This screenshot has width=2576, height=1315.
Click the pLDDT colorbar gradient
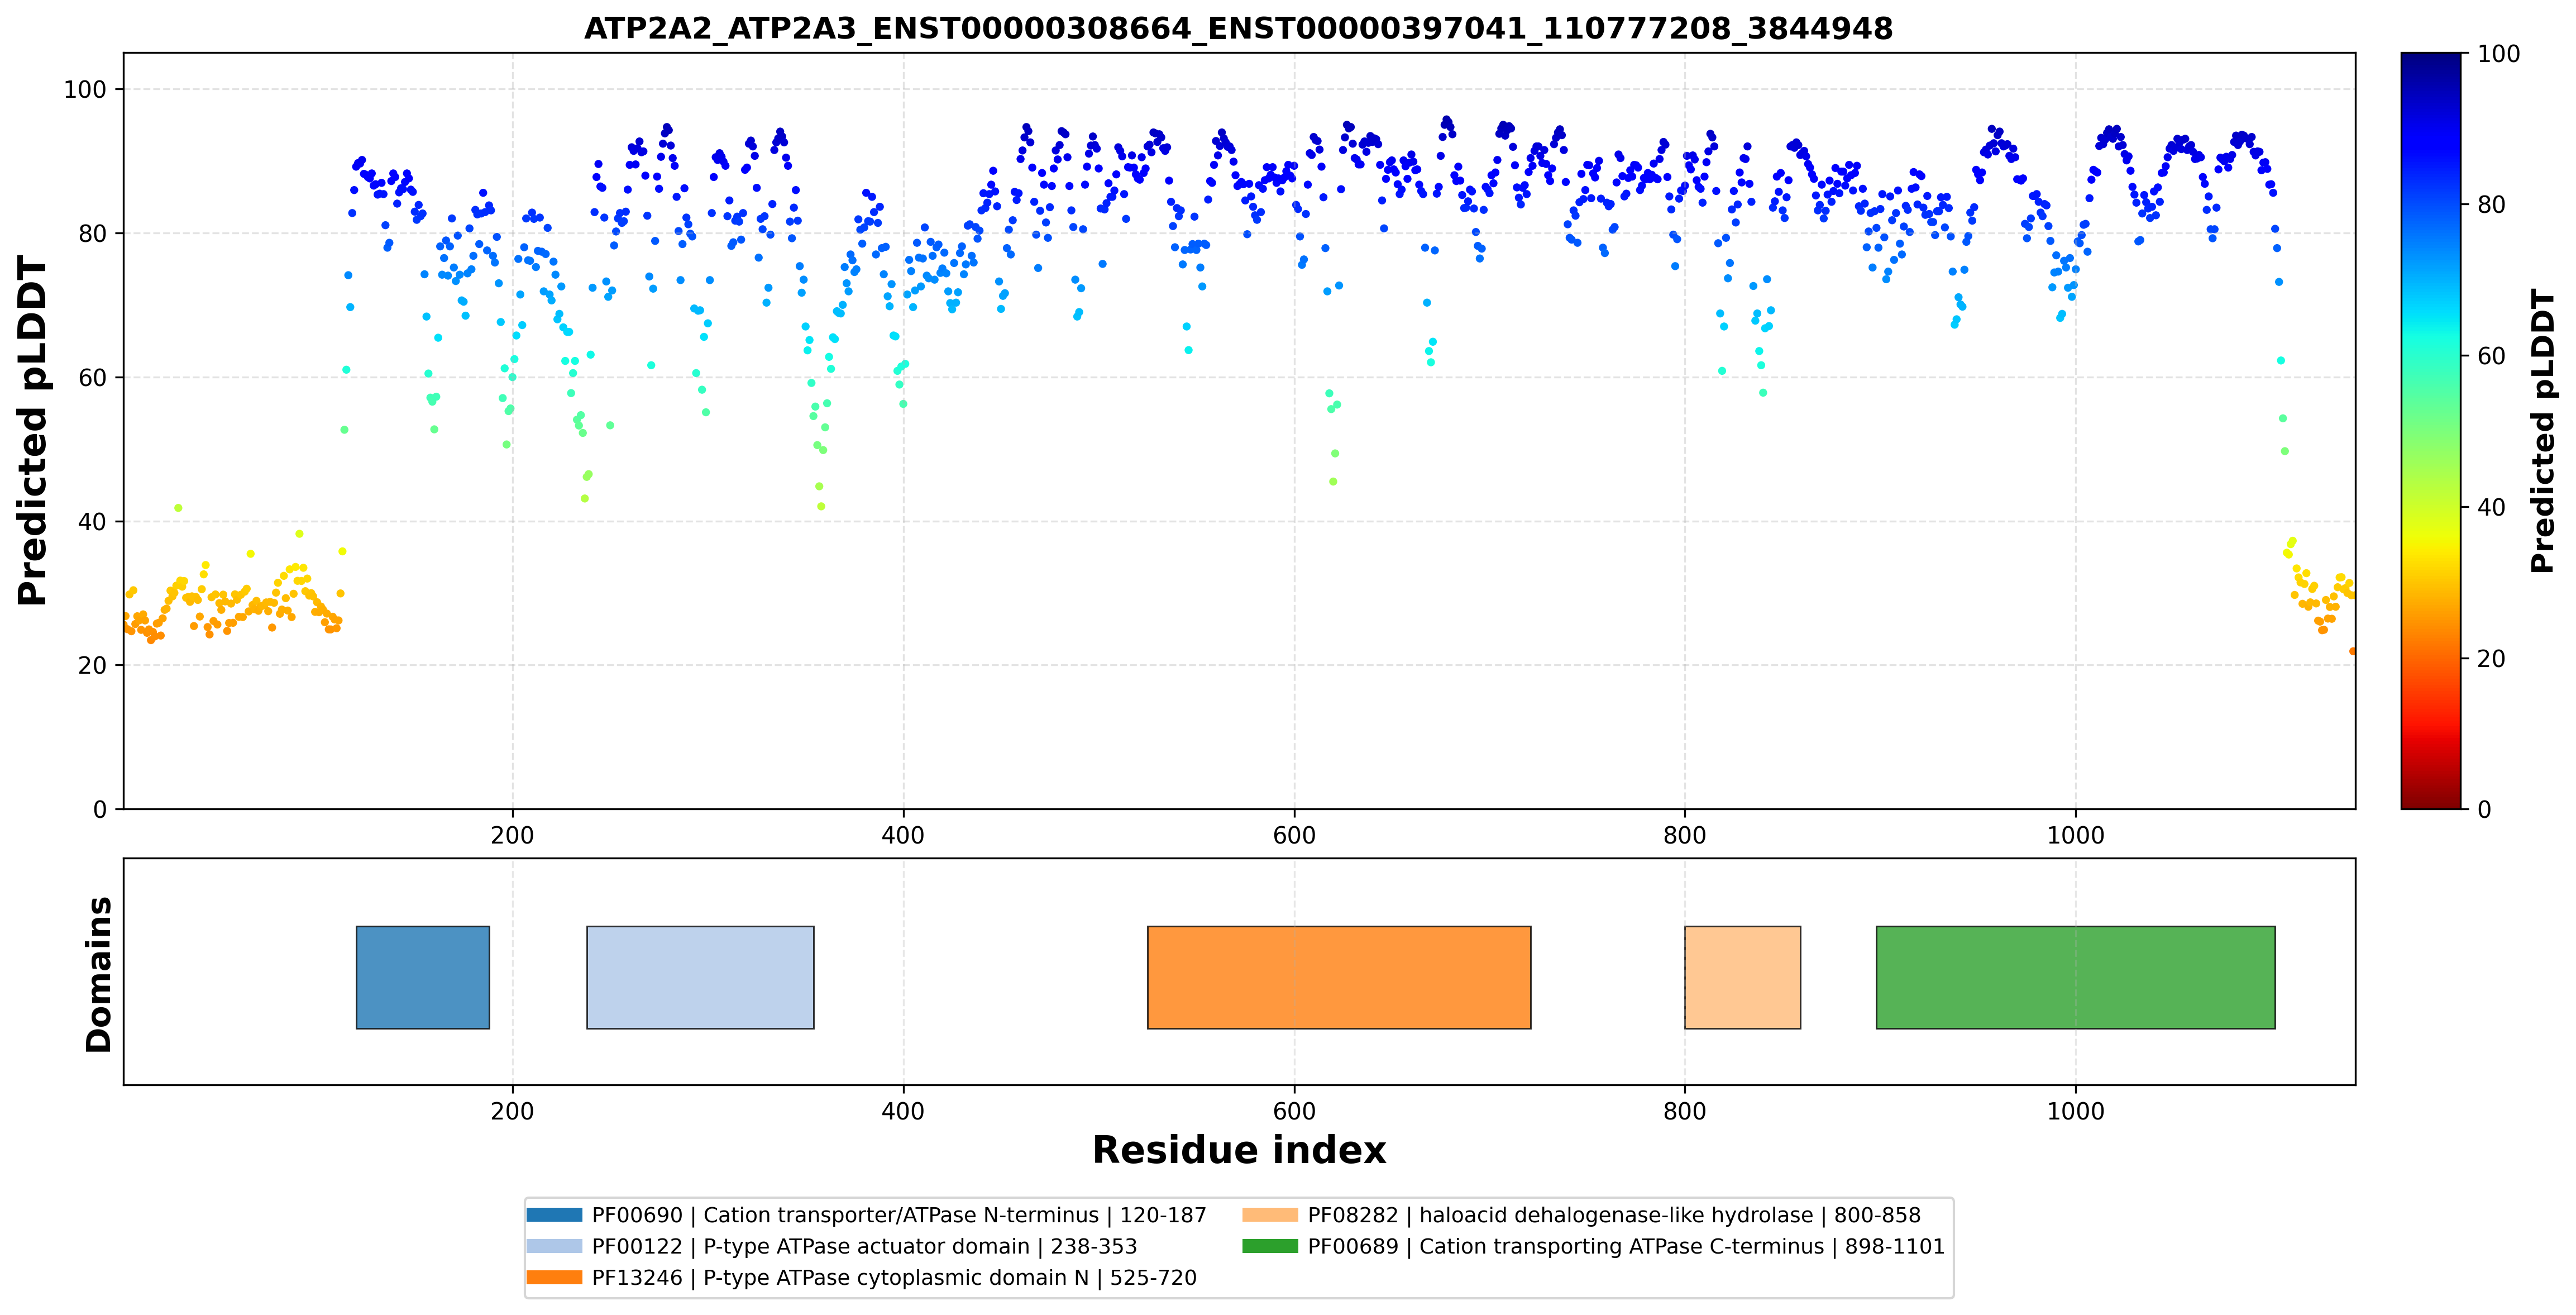(2431, 431)
